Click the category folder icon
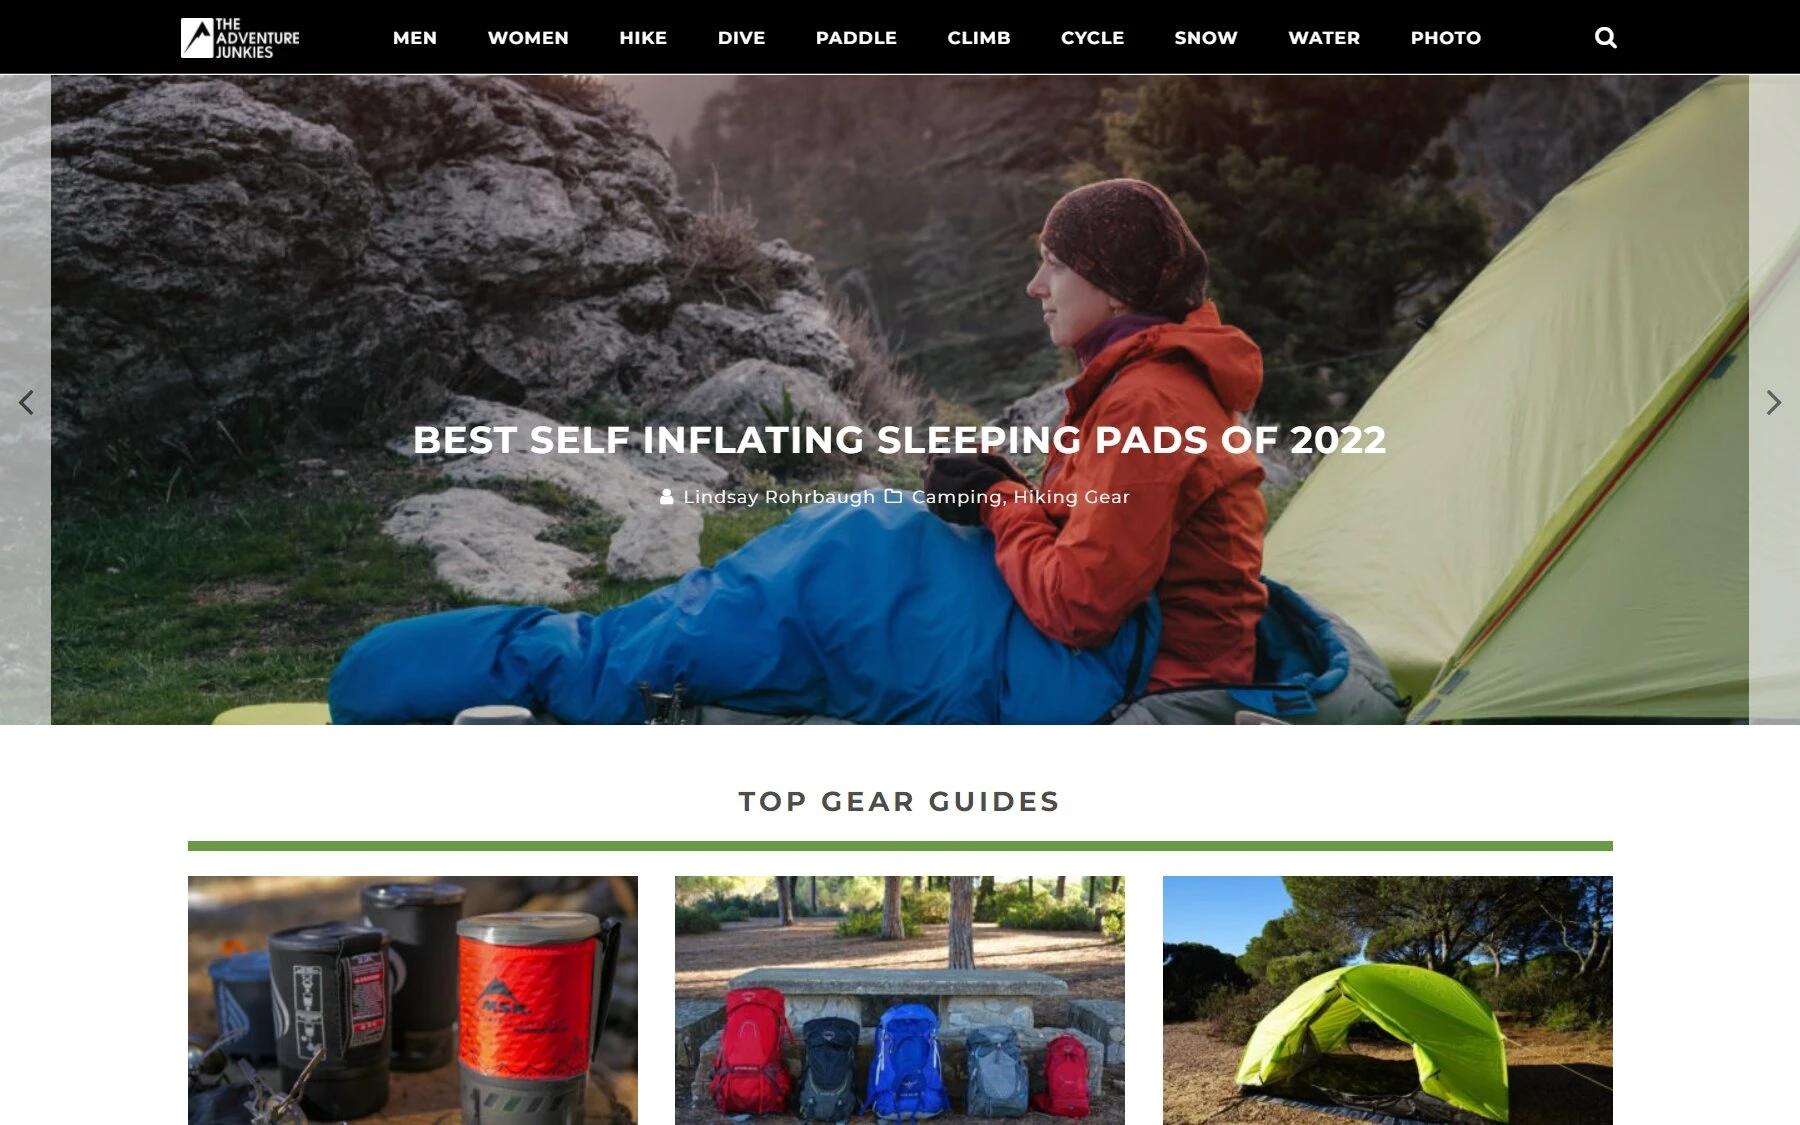Screen dimensions: 1800x1125 (x=894, y=496)
